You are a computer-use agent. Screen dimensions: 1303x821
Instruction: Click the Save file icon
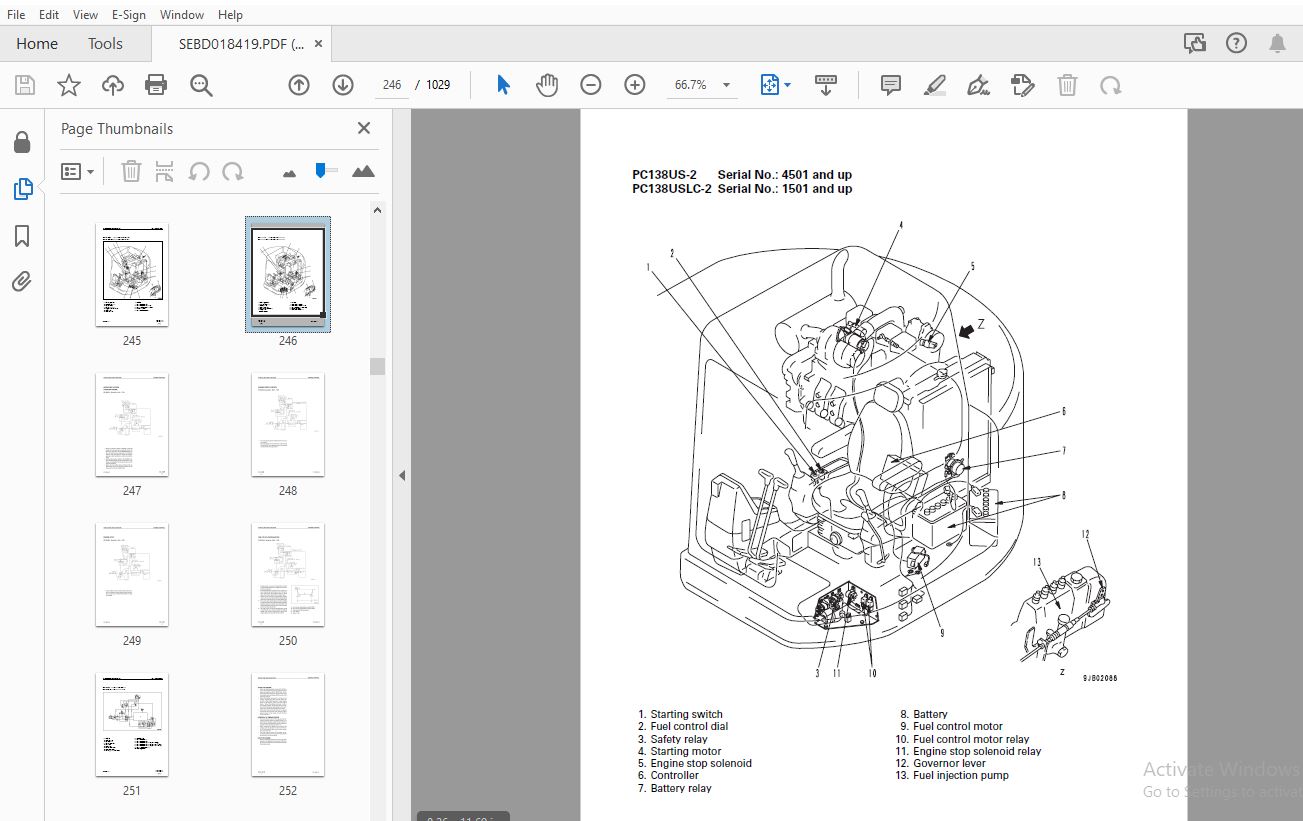click(x=25, y=85)
